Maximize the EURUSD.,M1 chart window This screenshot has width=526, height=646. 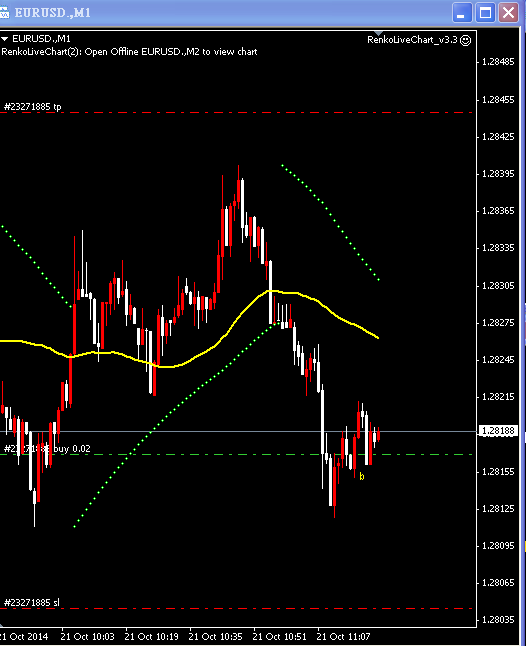click(x=485, y=13)
